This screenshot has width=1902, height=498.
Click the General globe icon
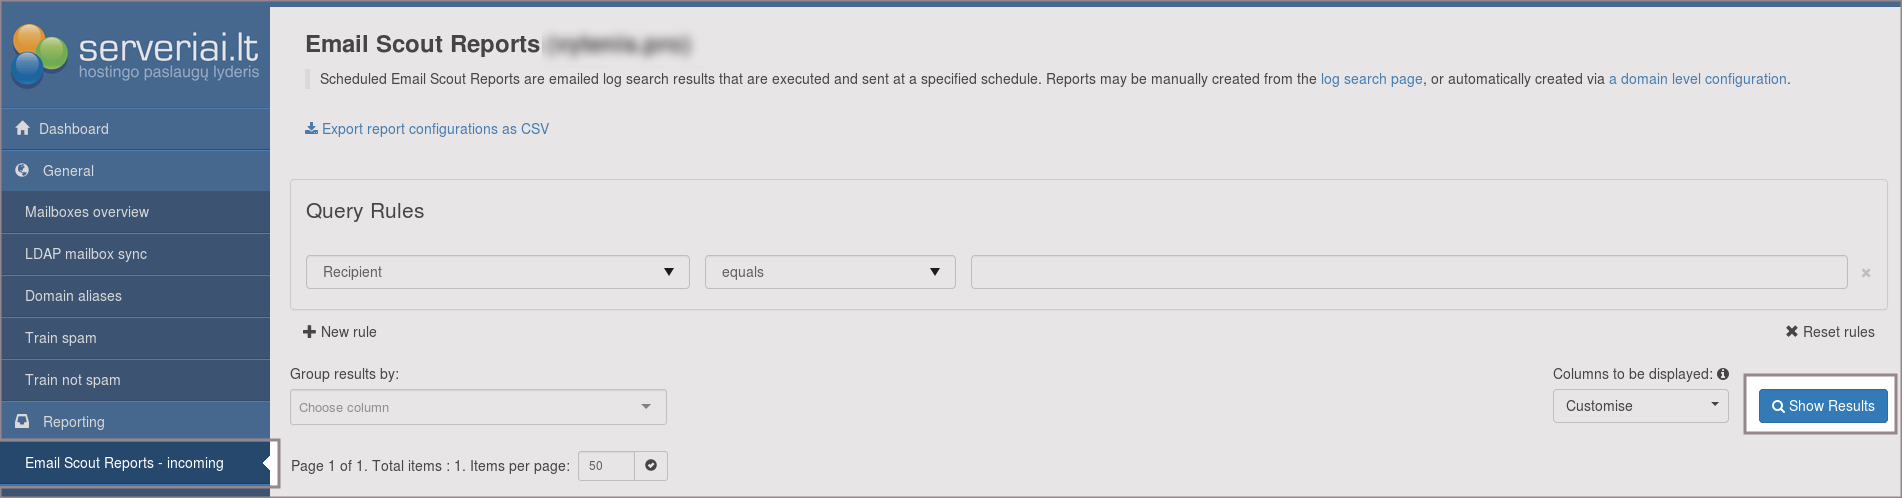point(22,171)
